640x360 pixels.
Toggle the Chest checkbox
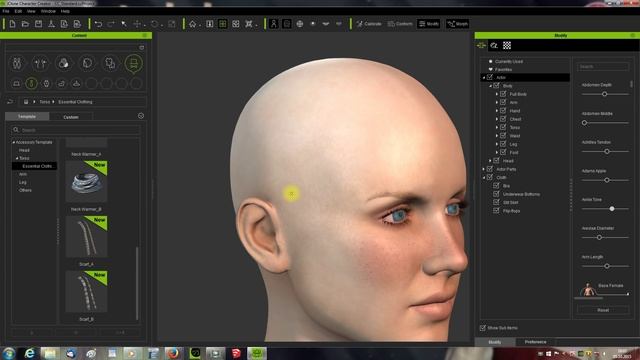tap(503, 119)
